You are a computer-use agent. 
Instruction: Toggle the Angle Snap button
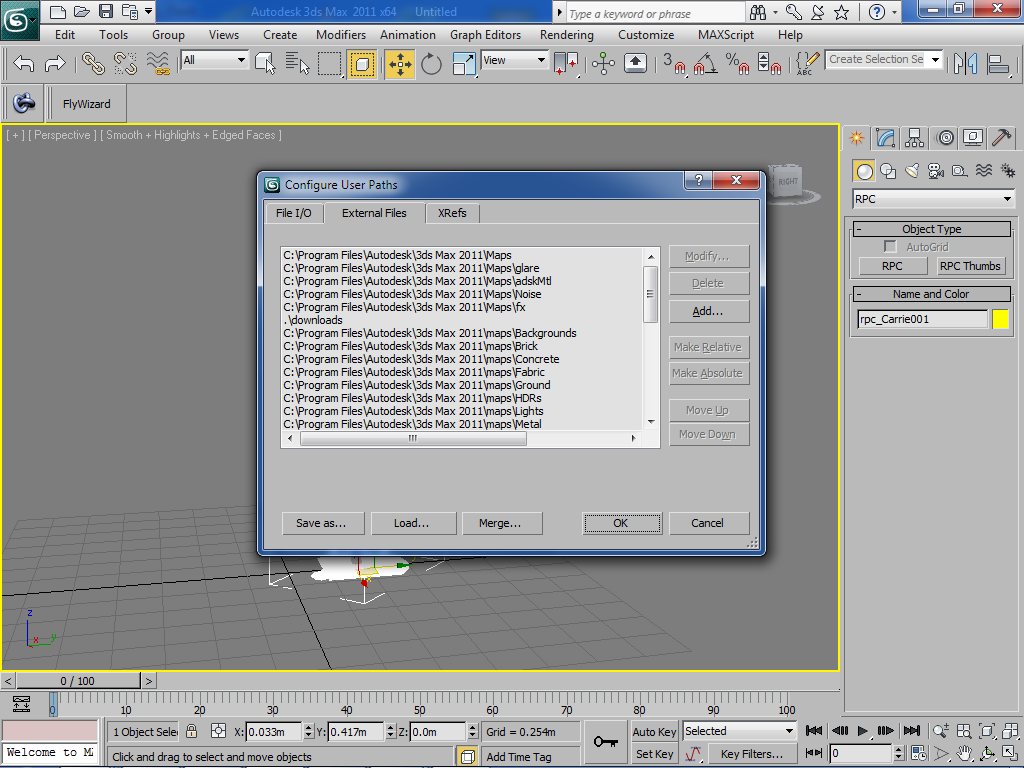pos(706,64)
